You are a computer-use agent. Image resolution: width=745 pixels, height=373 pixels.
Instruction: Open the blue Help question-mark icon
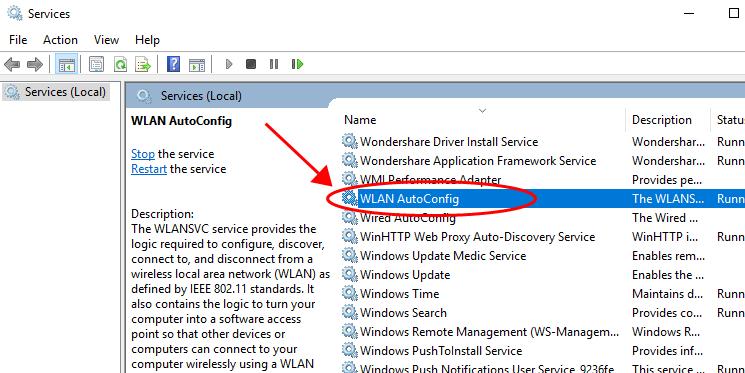(x=173, y=64)
